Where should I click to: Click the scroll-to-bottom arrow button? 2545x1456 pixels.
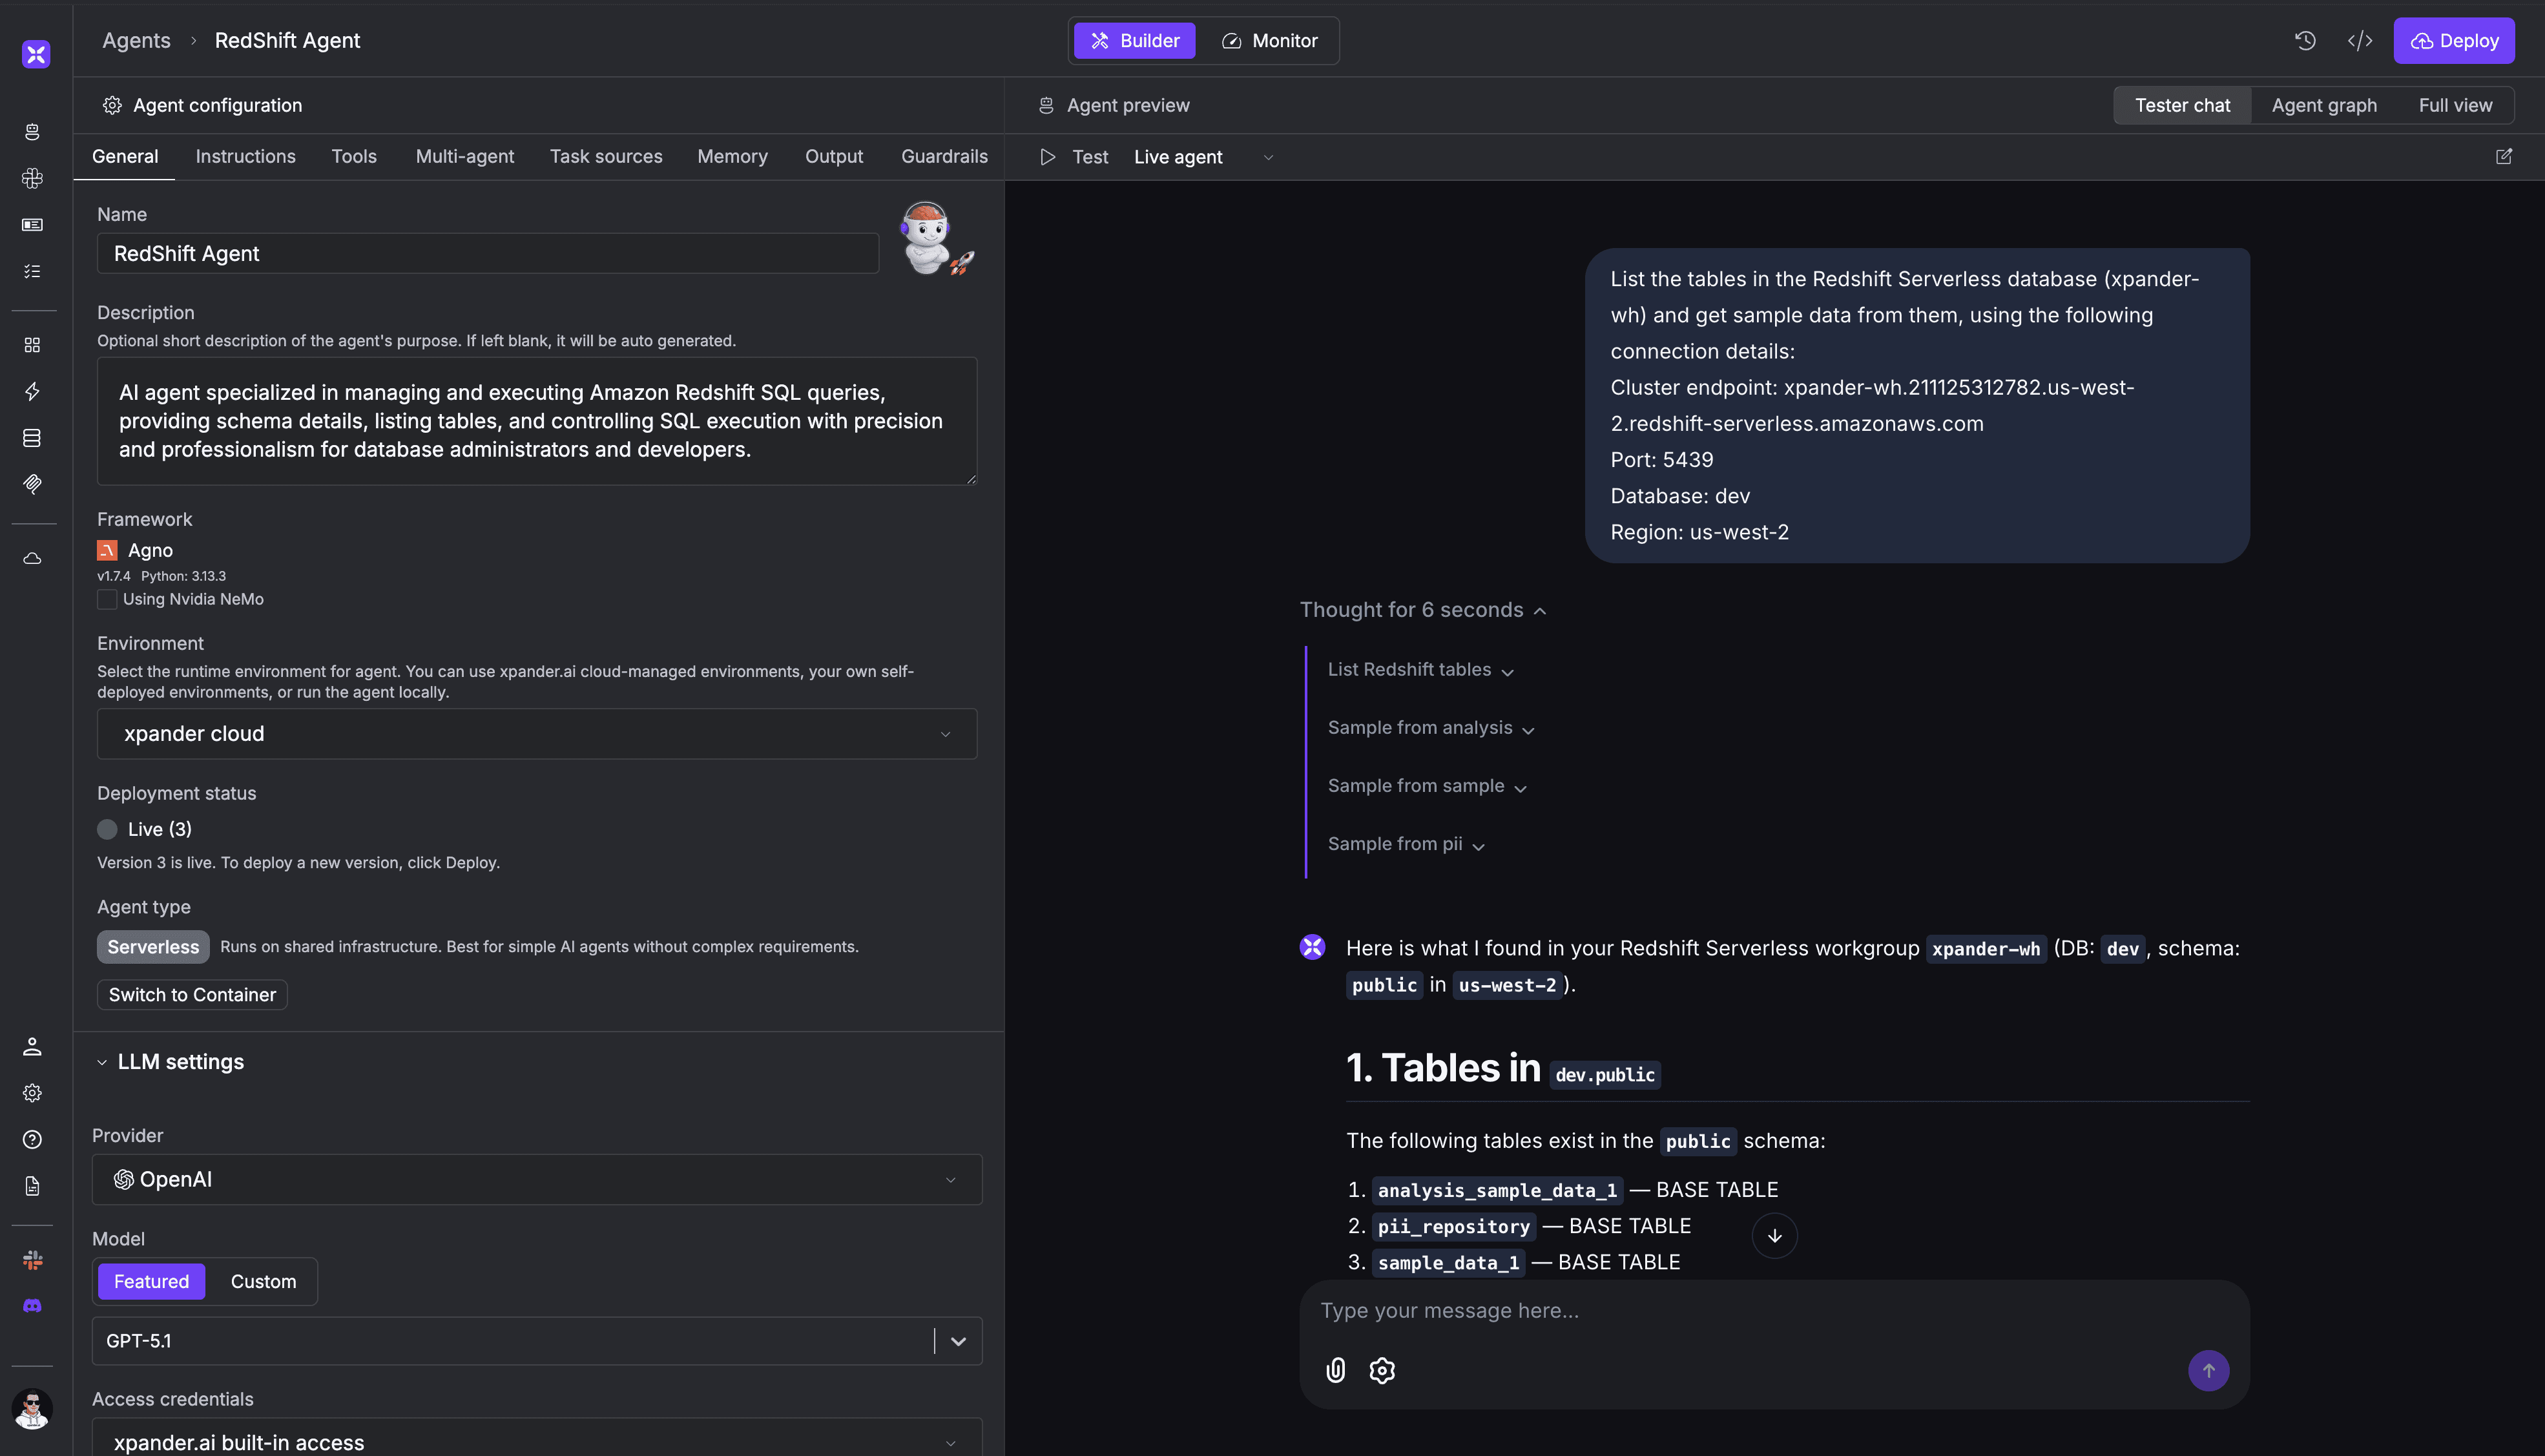1774,1236
